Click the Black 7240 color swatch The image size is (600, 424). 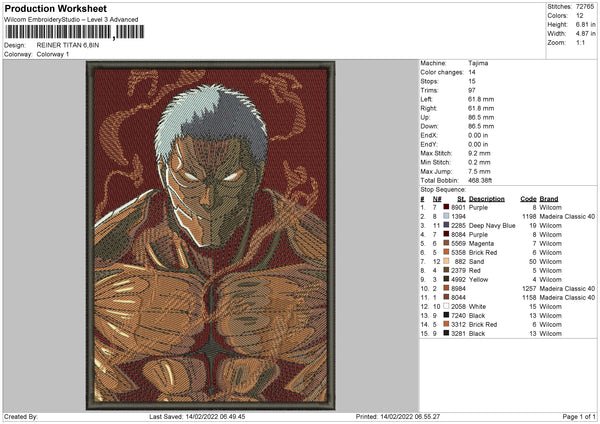pos(446,315)
